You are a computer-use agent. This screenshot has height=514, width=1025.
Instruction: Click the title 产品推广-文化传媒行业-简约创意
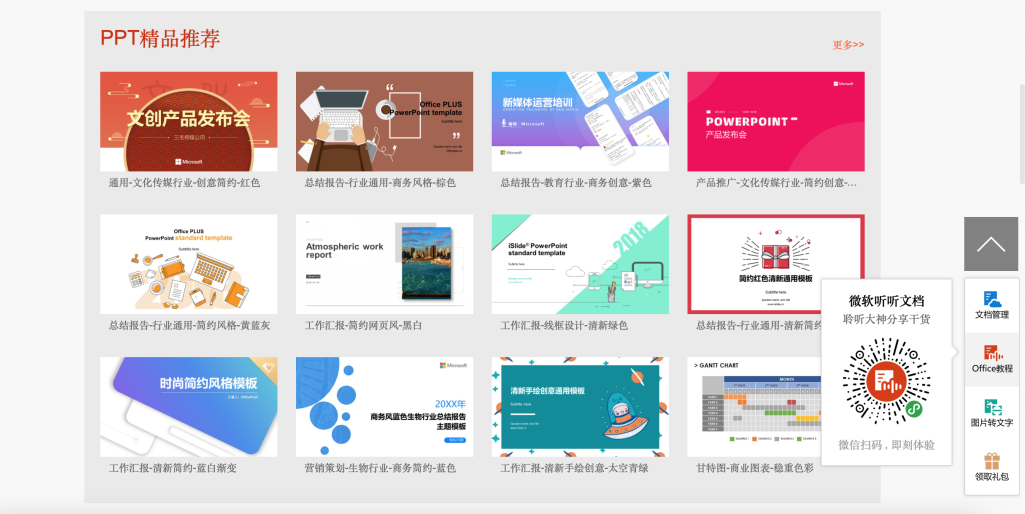[776, 182]
